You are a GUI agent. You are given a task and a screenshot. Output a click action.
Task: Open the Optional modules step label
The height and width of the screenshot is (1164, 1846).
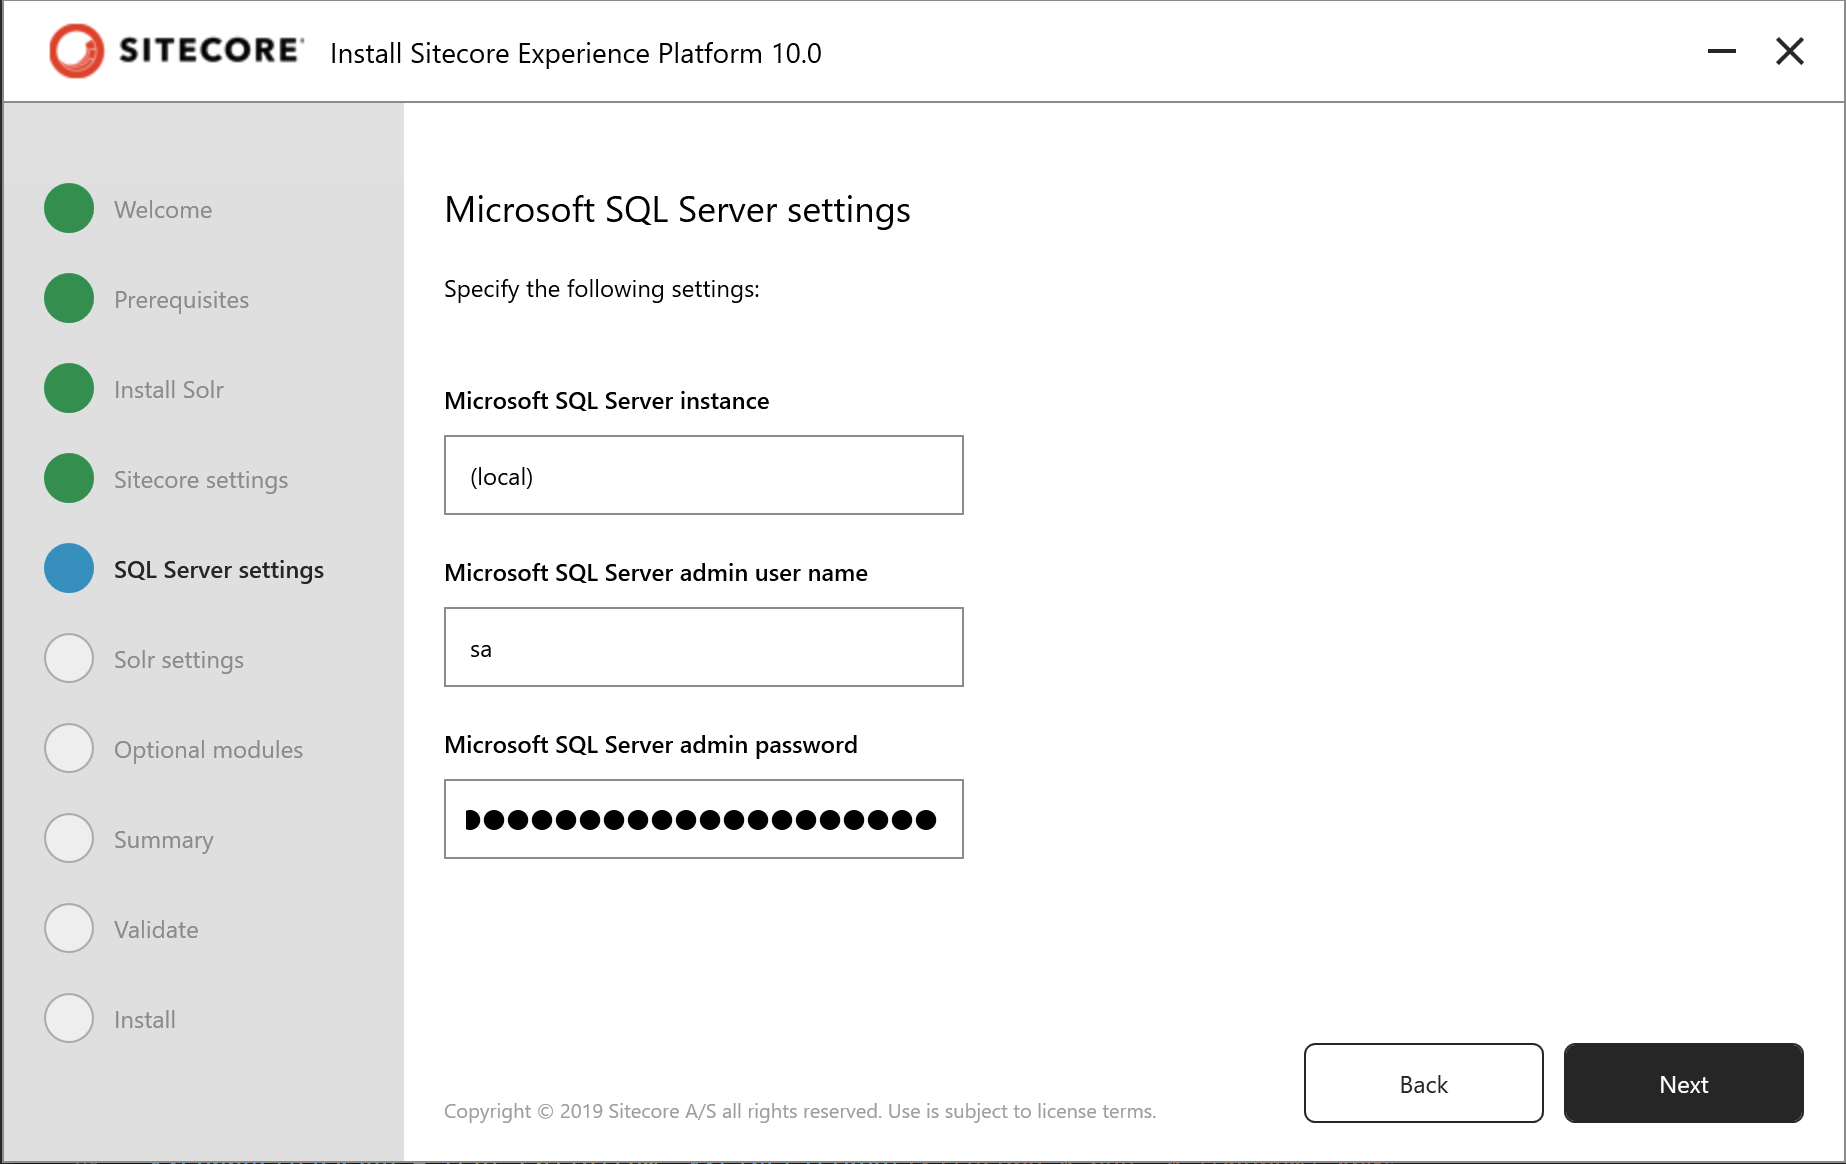(208, 750)
